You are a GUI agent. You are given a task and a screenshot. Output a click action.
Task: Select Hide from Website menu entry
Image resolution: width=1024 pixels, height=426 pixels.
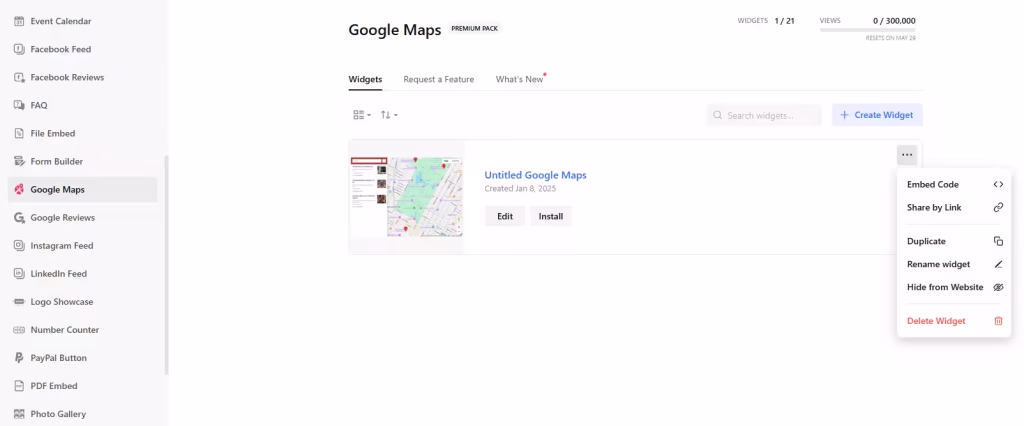point(954,287)
